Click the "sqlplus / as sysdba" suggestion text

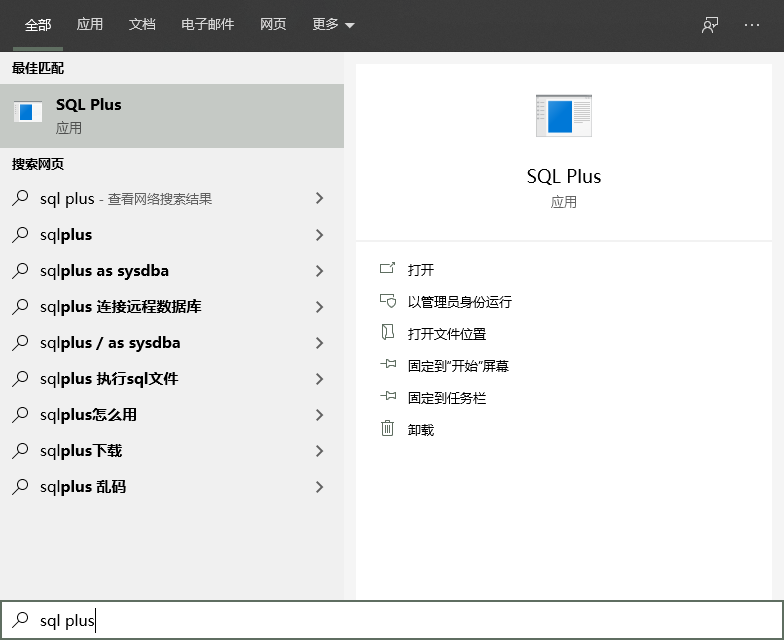pyautogui.click(x=110, y=342)
